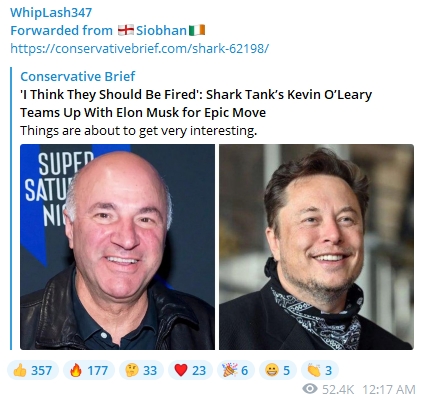The height and width of the screenshot is (400, 425).
Task: Click the Ireland flag emoji after Siobhan
Action: 197,30
